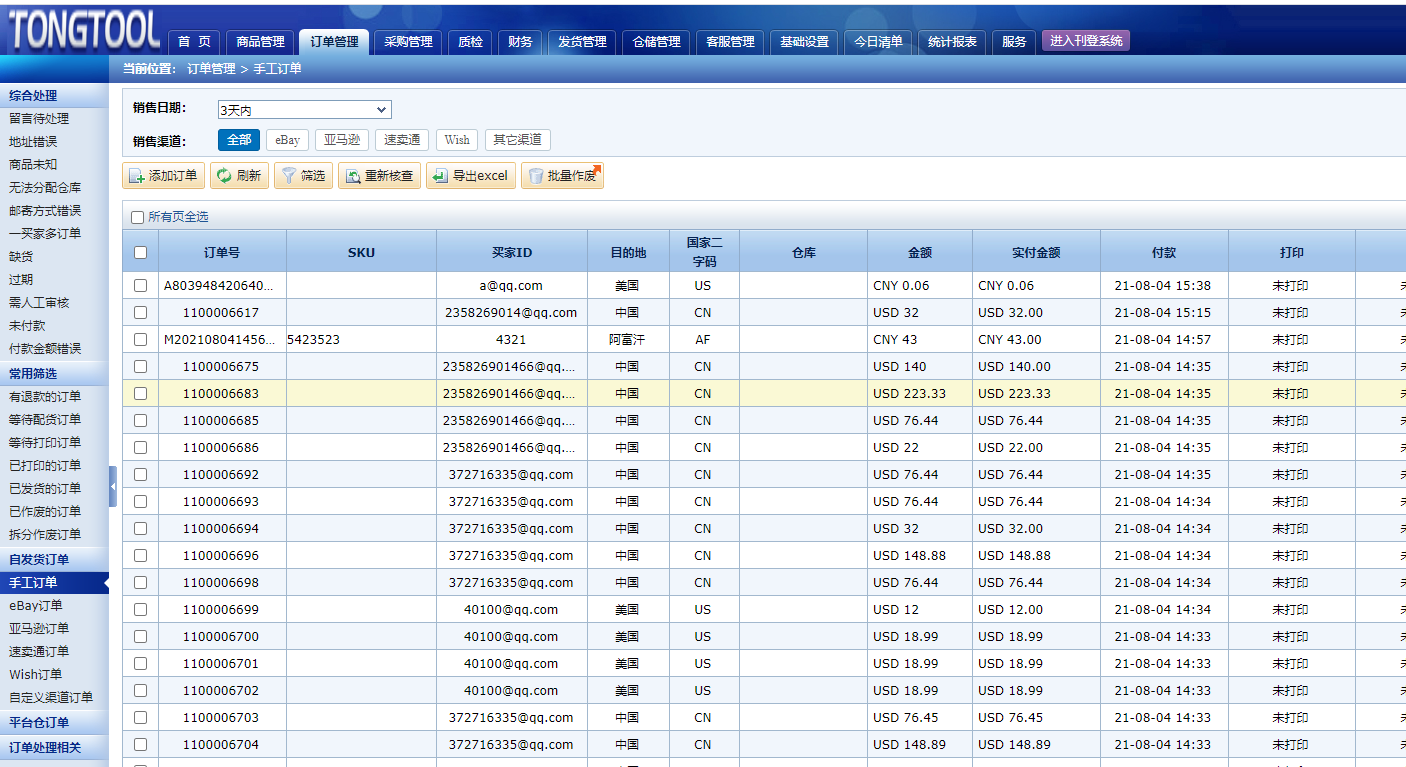
Task: Filter by the eBay sales channel
Action: point(287,140)
